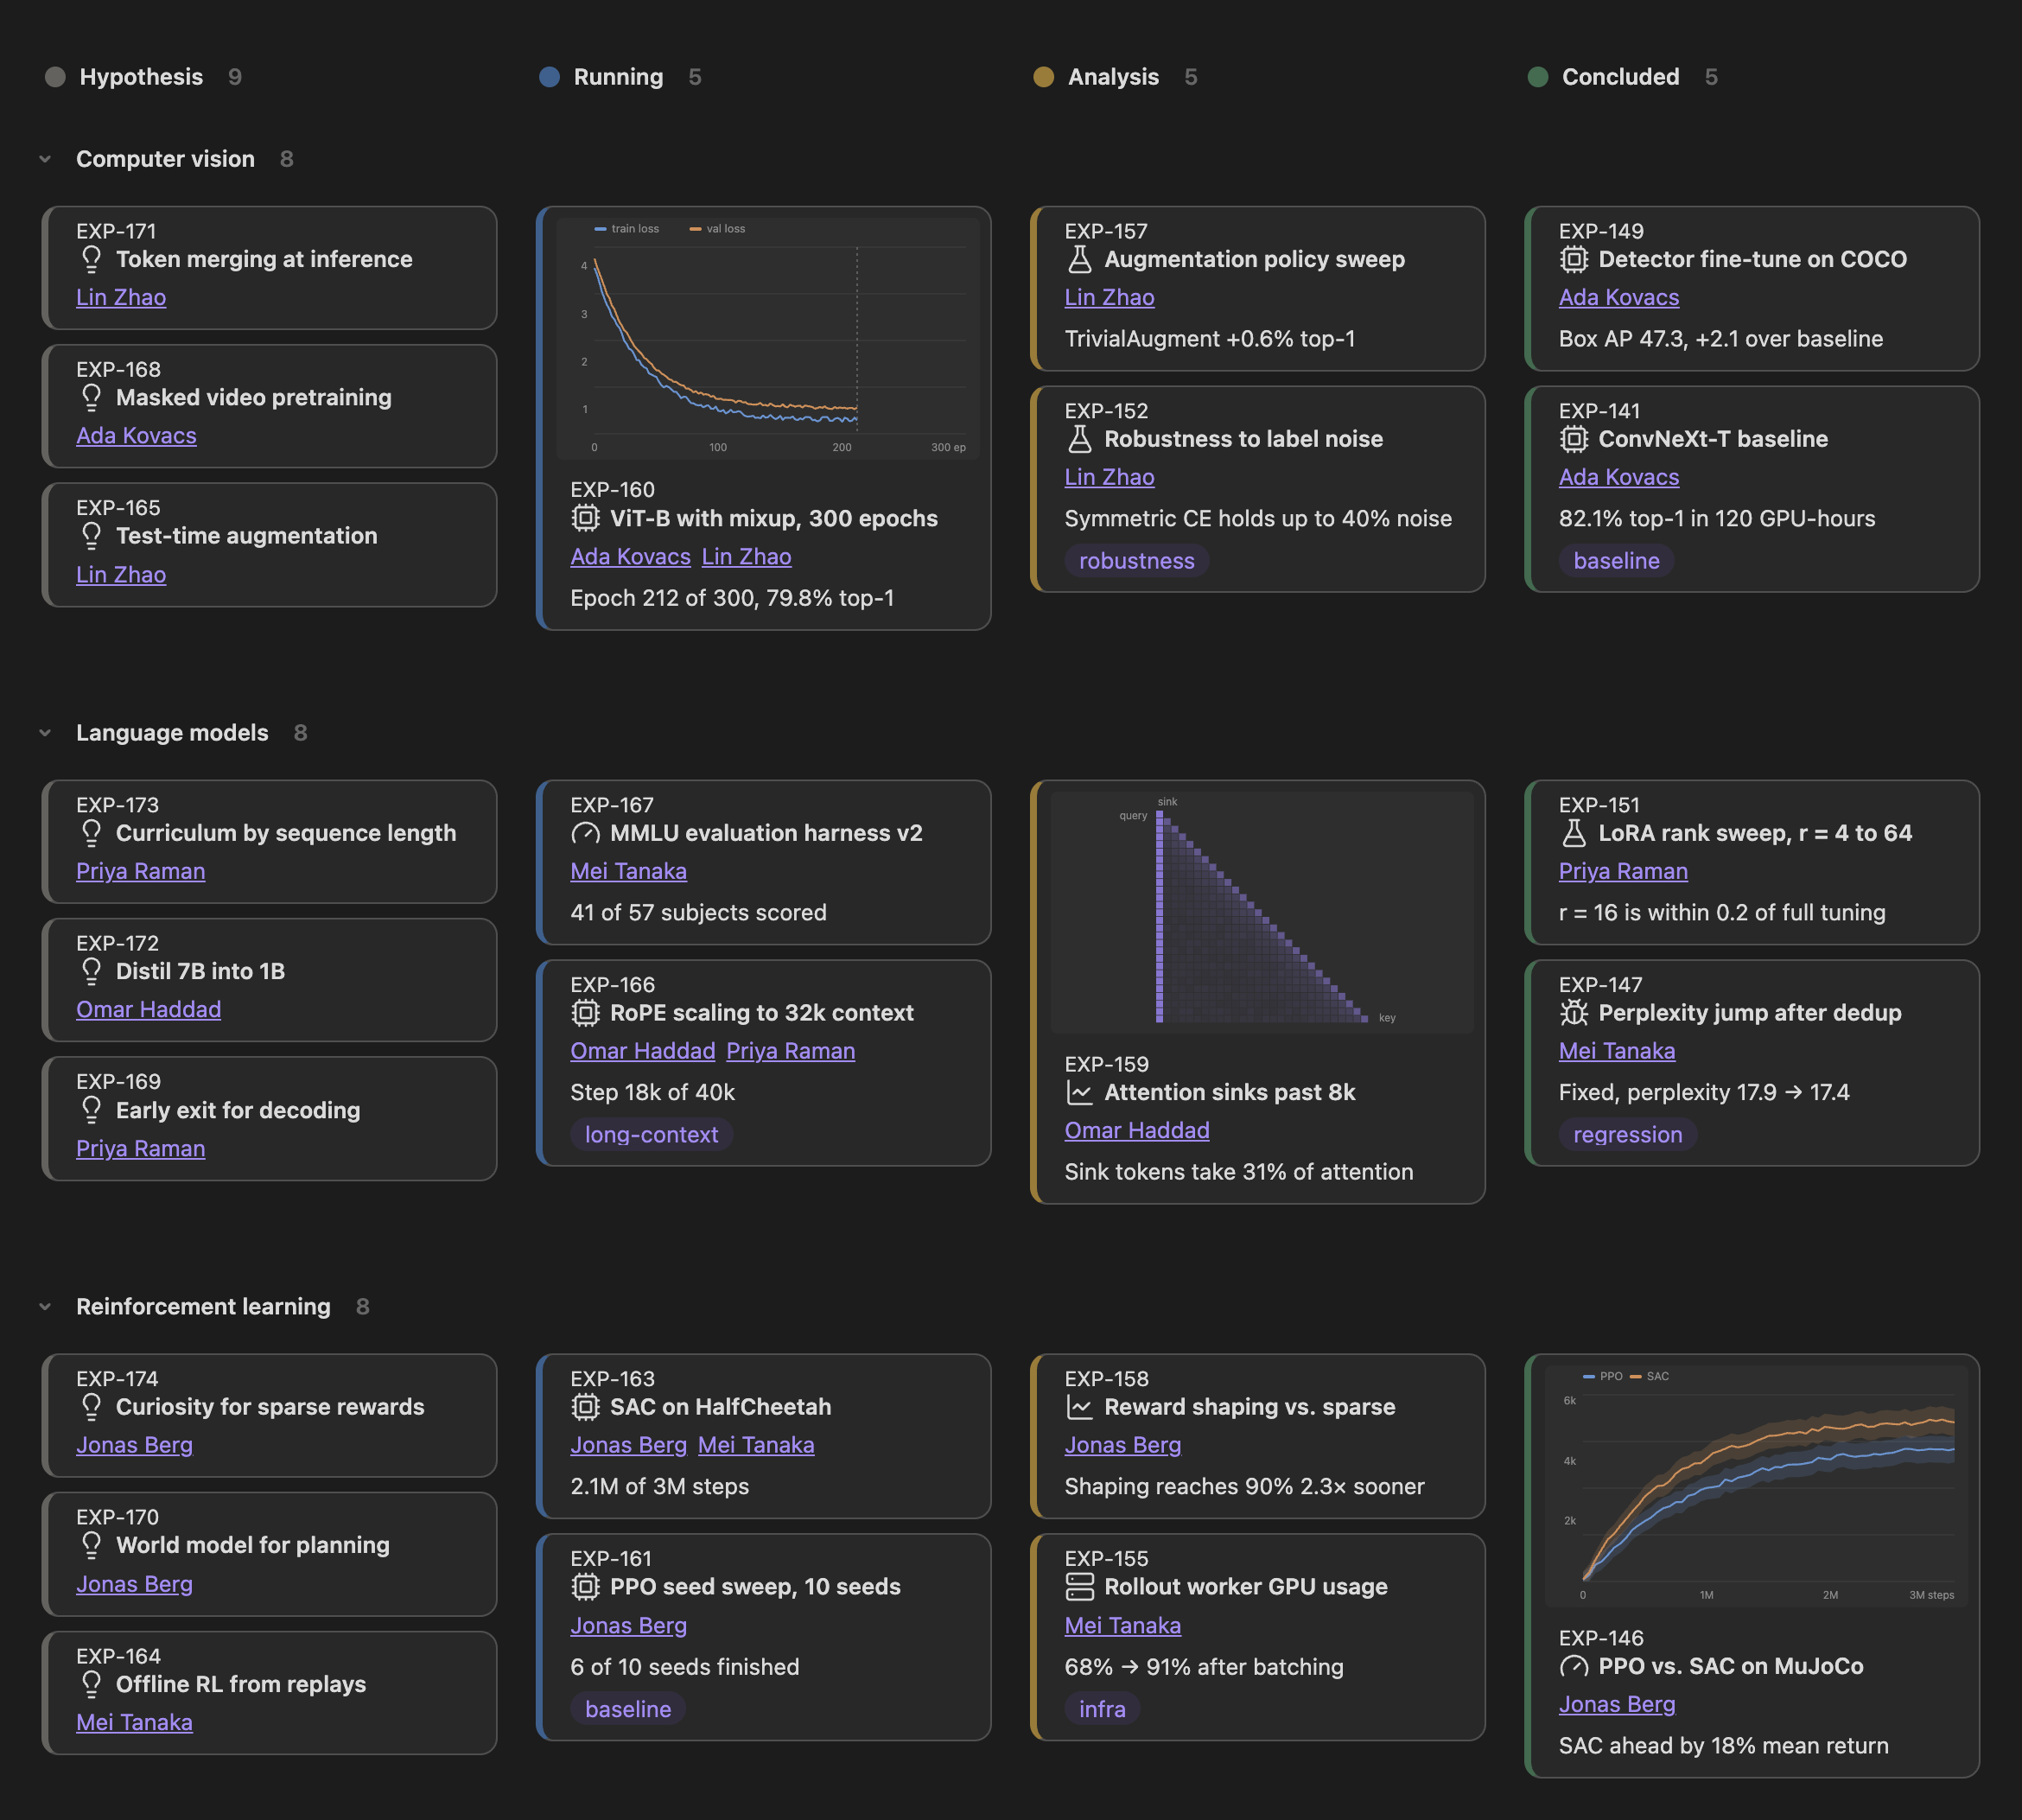Collapse the Reinforcement learning group

45,1307
